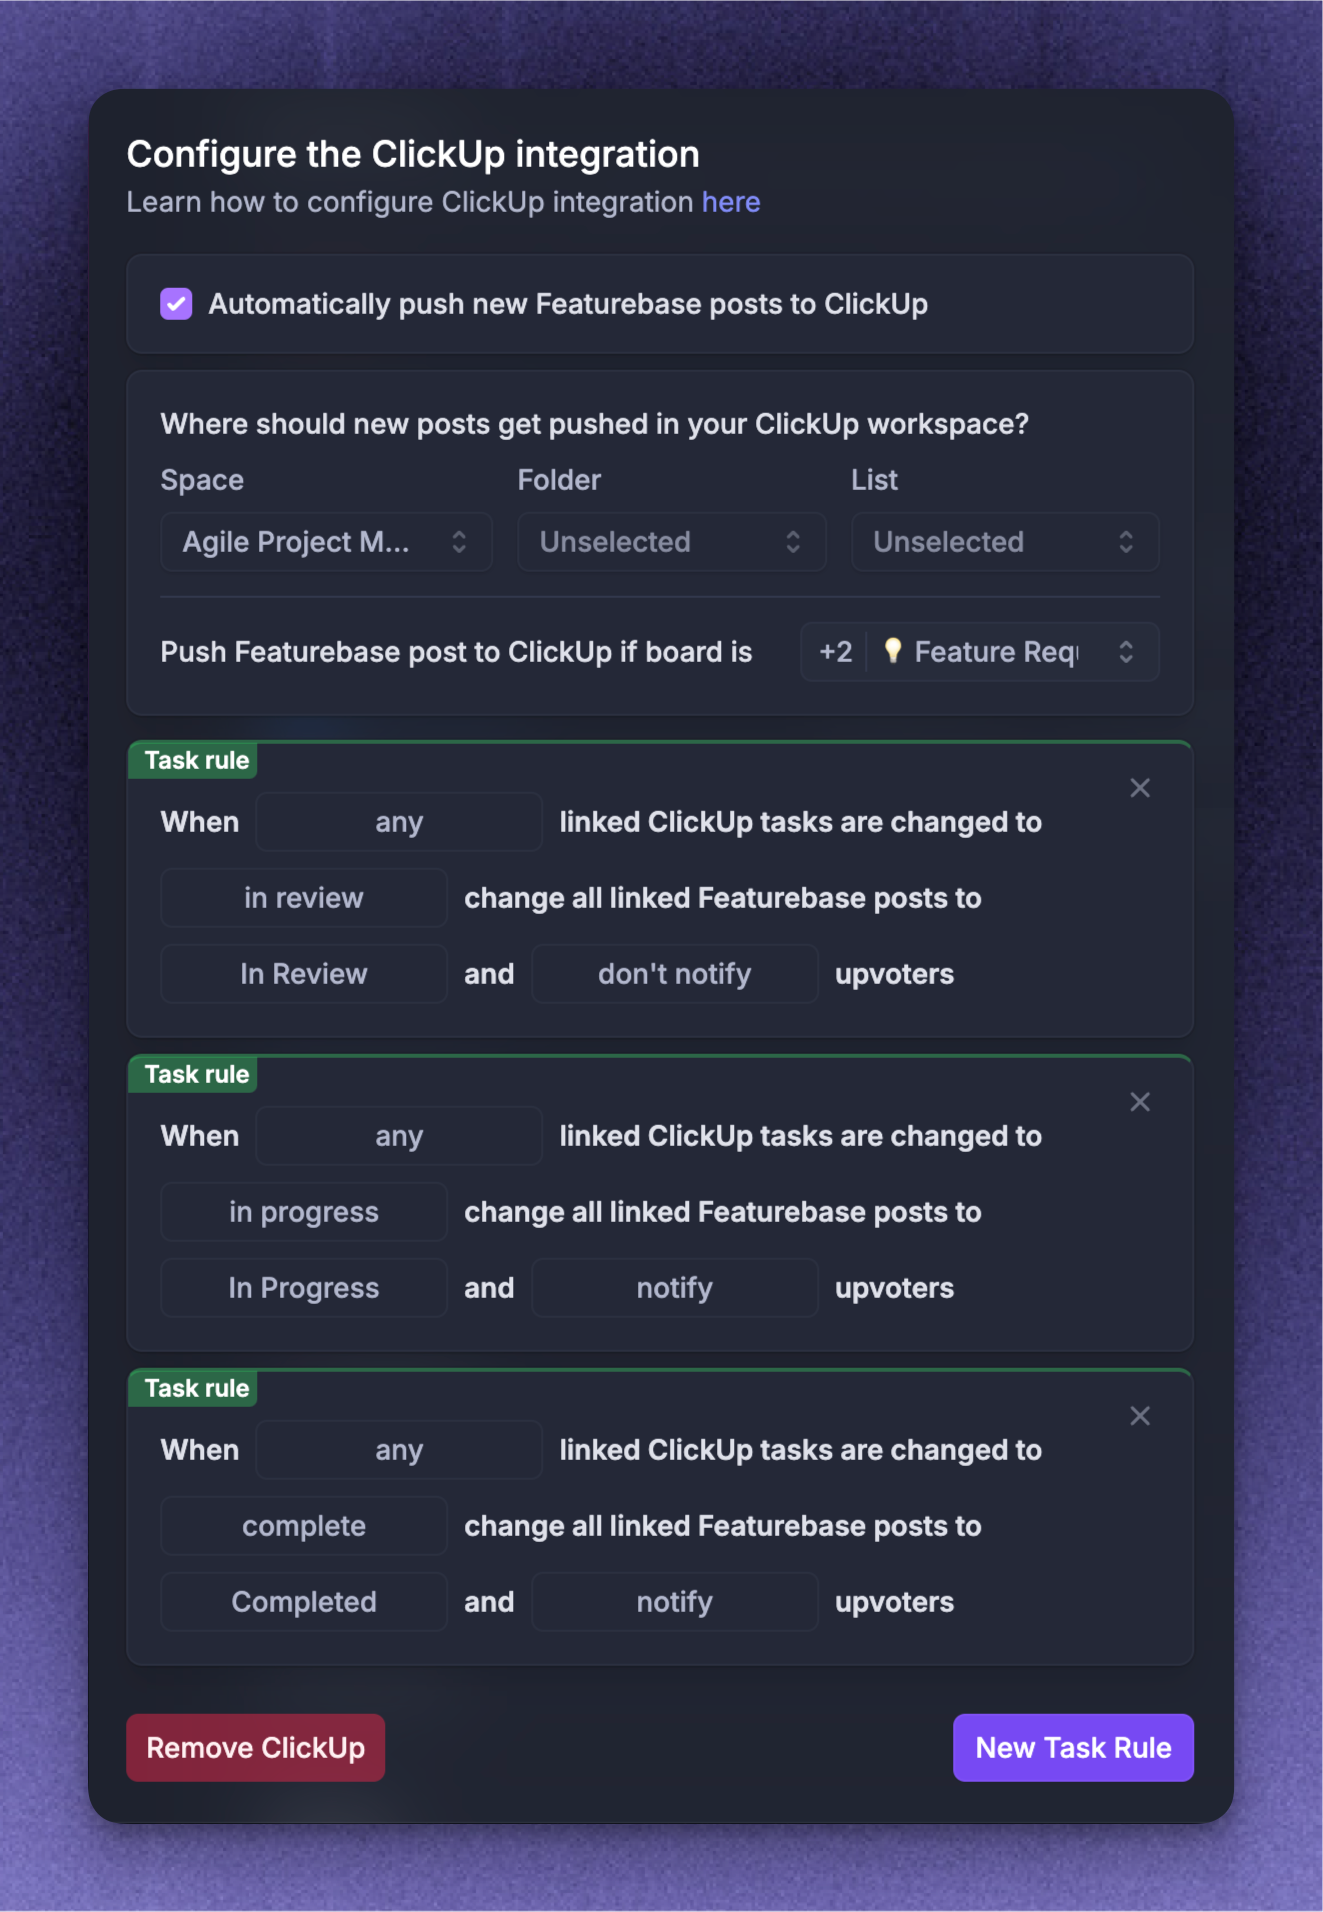
Task: Open the Agile Project Space dropdown
Action: [x=326, y=542]
